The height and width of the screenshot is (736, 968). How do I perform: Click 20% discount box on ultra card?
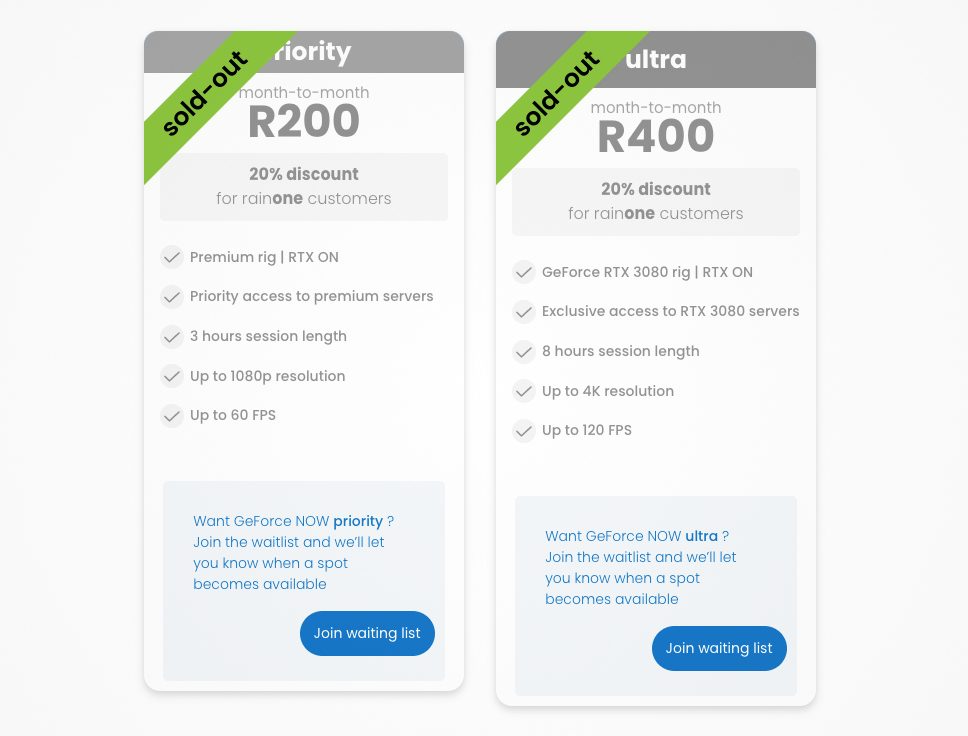coord(656,202)
